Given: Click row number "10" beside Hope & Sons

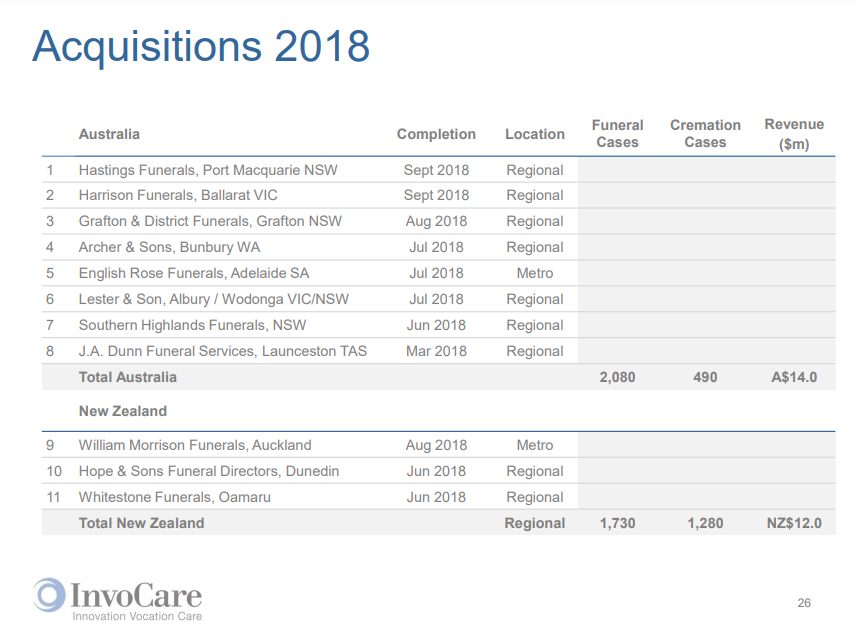Looking at the screenshot, I should [x=54, y=471].
